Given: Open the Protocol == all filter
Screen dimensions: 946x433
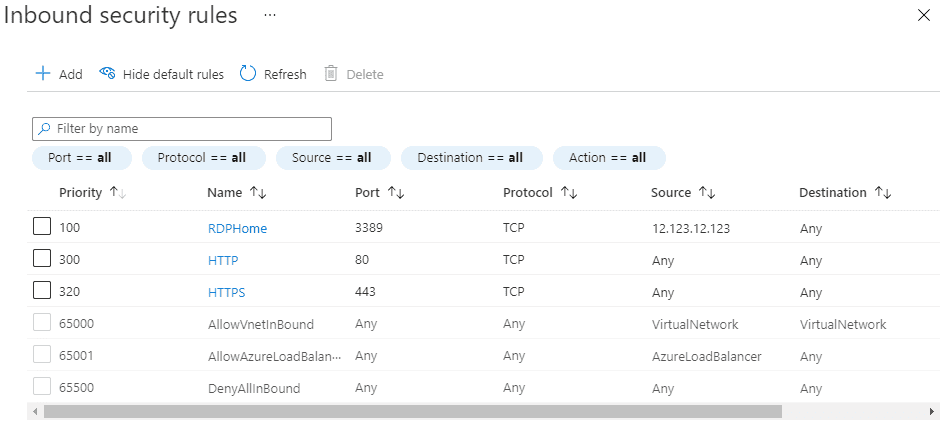Looking at the screenshot, I should (x=203, y=158).
